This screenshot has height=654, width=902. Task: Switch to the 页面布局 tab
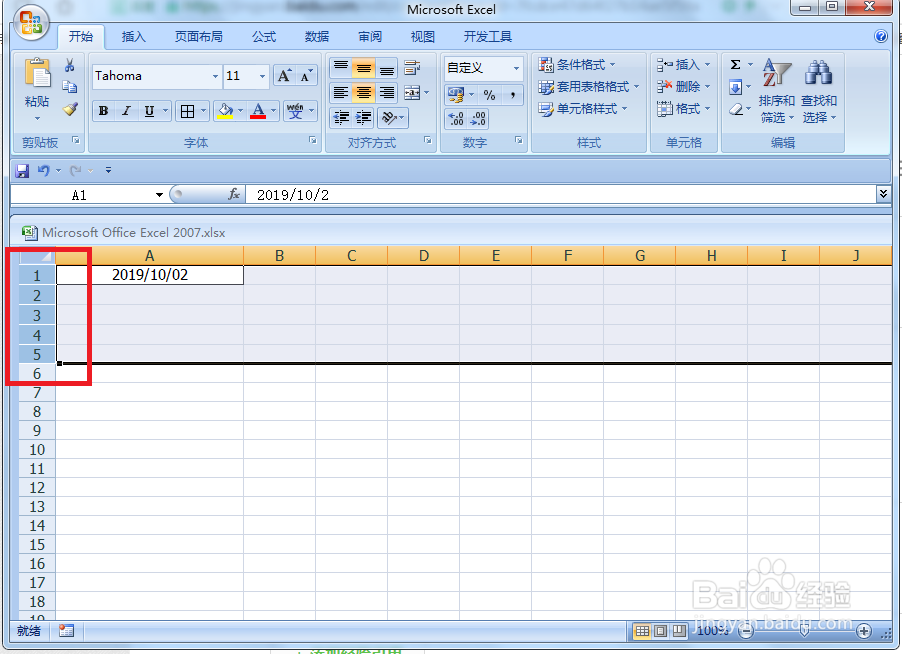(x=198, y=37)
